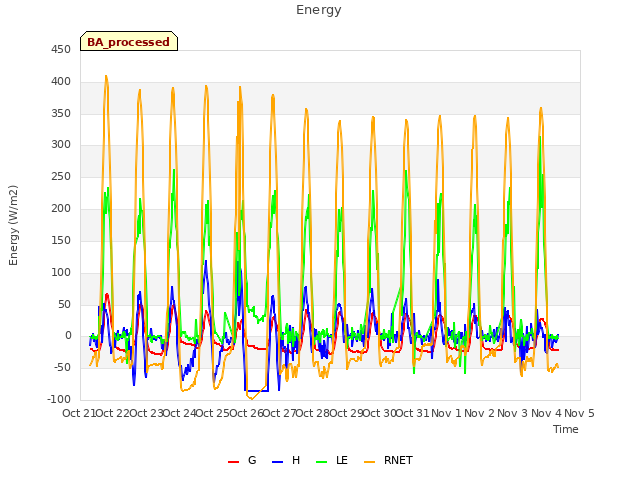Click the 50 y-axis tick label
Image resolution: width=640 pixels, height=480 pixels.
pos(64,304)
